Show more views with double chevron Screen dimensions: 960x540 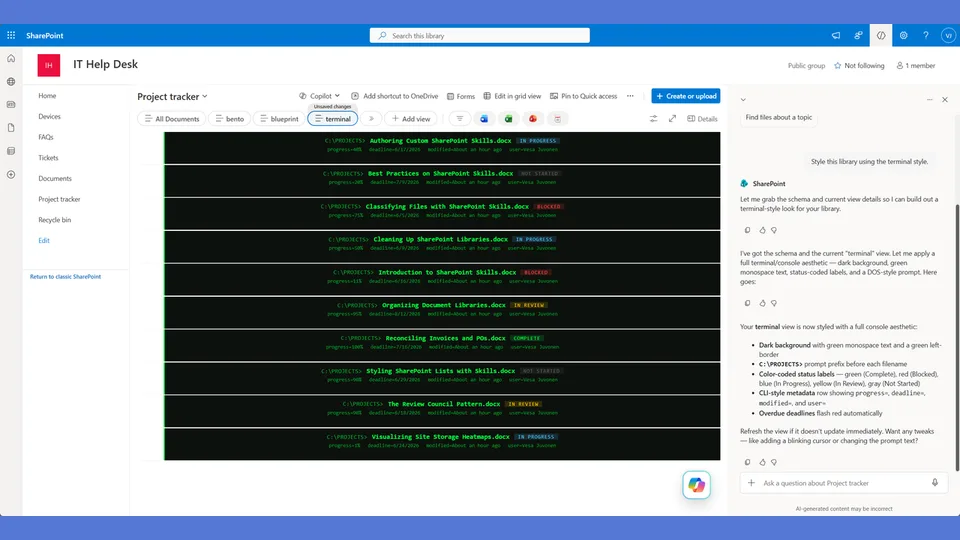coord(371,119)
